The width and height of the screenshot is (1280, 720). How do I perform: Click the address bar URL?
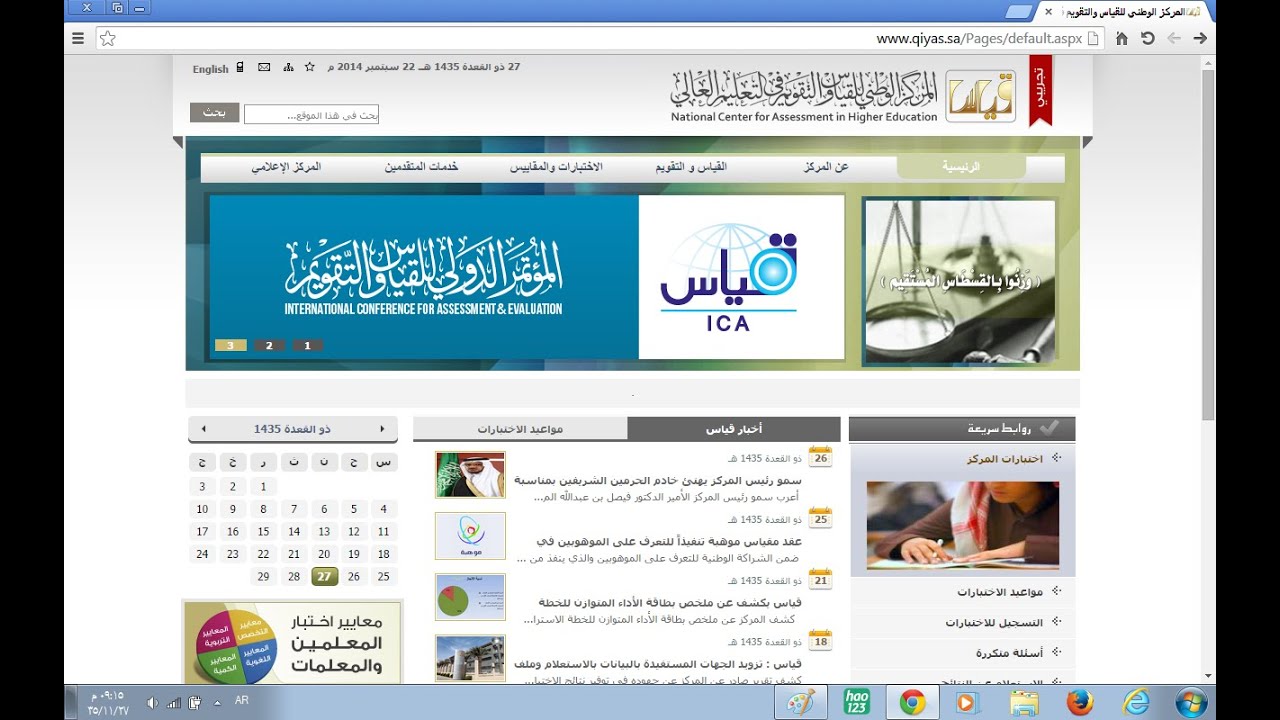click(x=979, y=39)
